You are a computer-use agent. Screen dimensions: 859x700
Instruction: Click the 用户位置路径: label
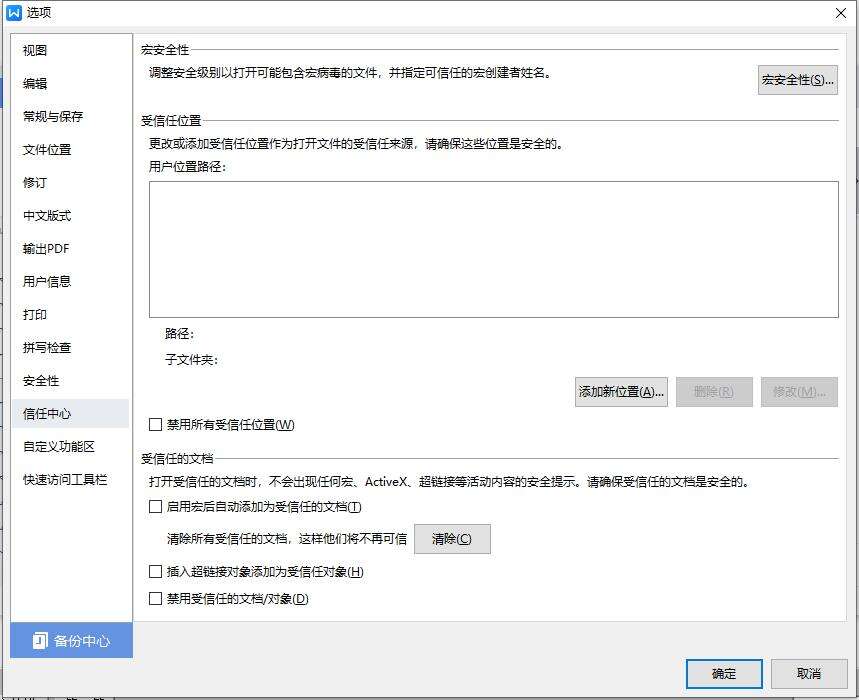click(187, 167)
